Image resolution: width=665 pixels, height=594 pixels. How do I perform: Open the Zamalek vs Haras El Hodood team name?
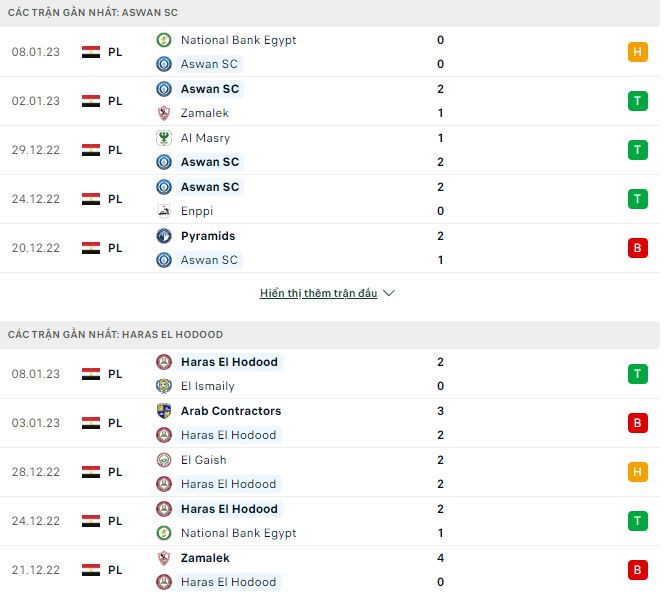[205, 558]
